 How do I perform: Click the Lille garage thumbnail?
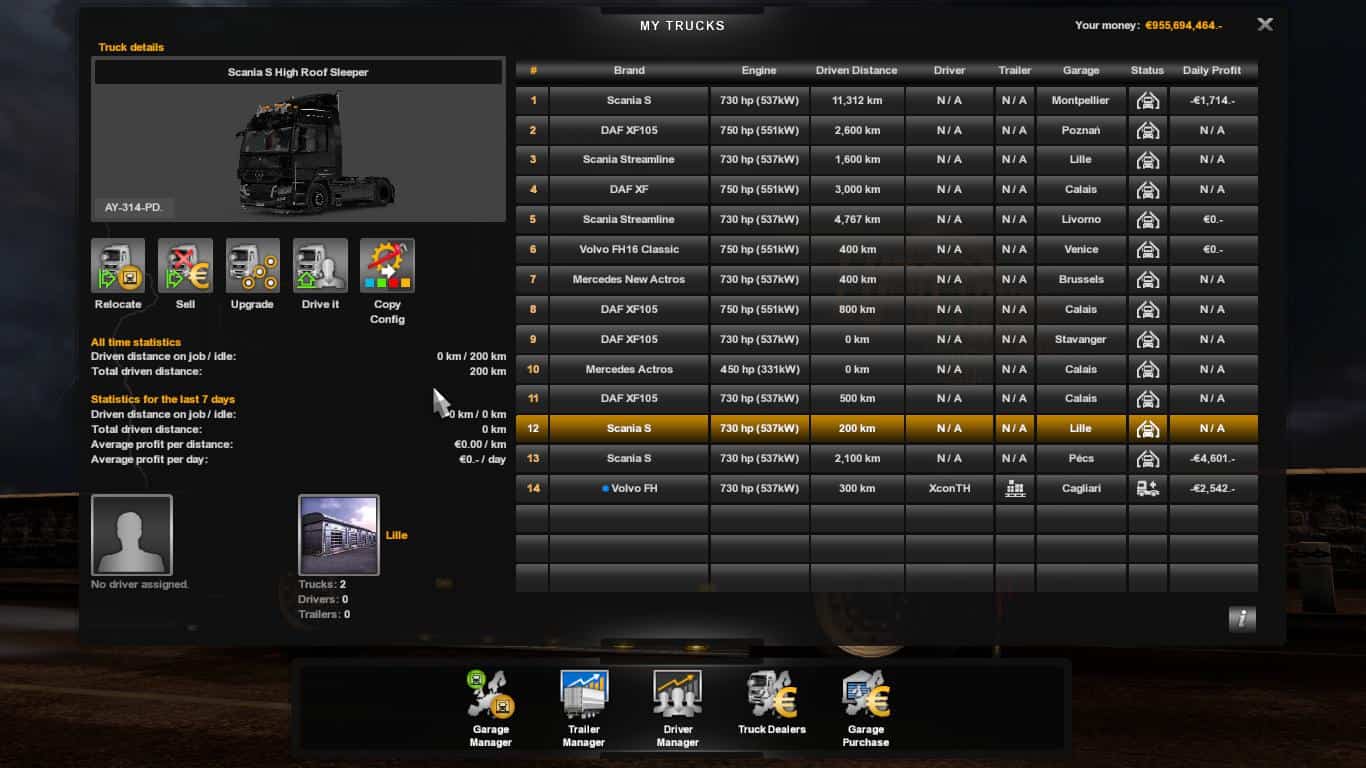[339, 535]
